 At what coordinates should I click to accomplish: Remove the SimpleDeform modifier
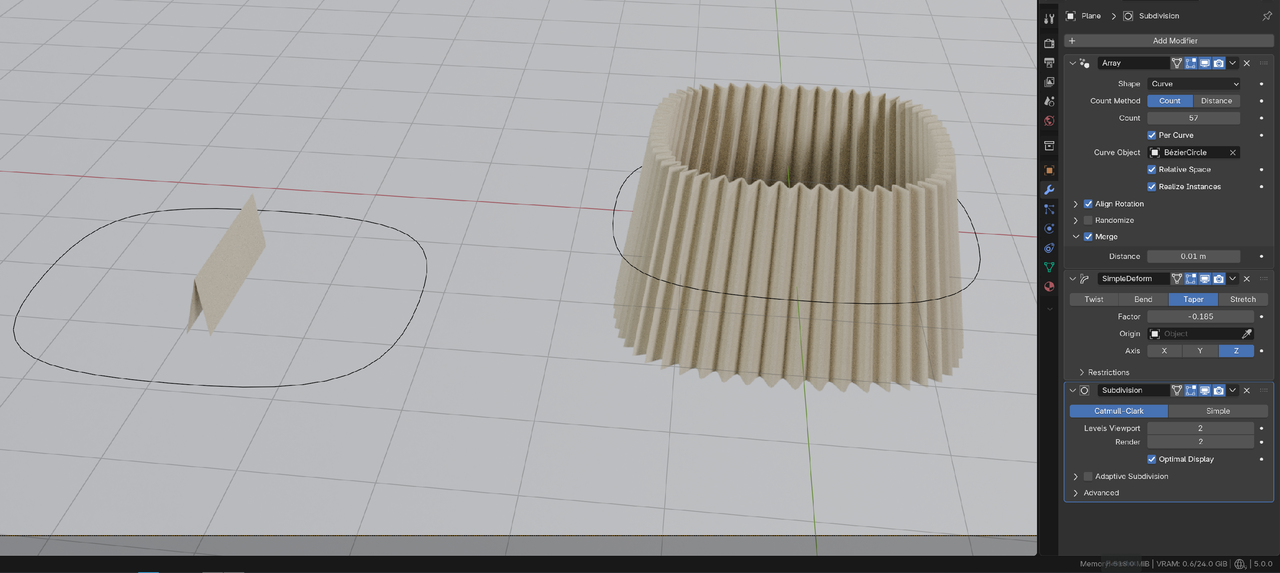point(1247,279)
